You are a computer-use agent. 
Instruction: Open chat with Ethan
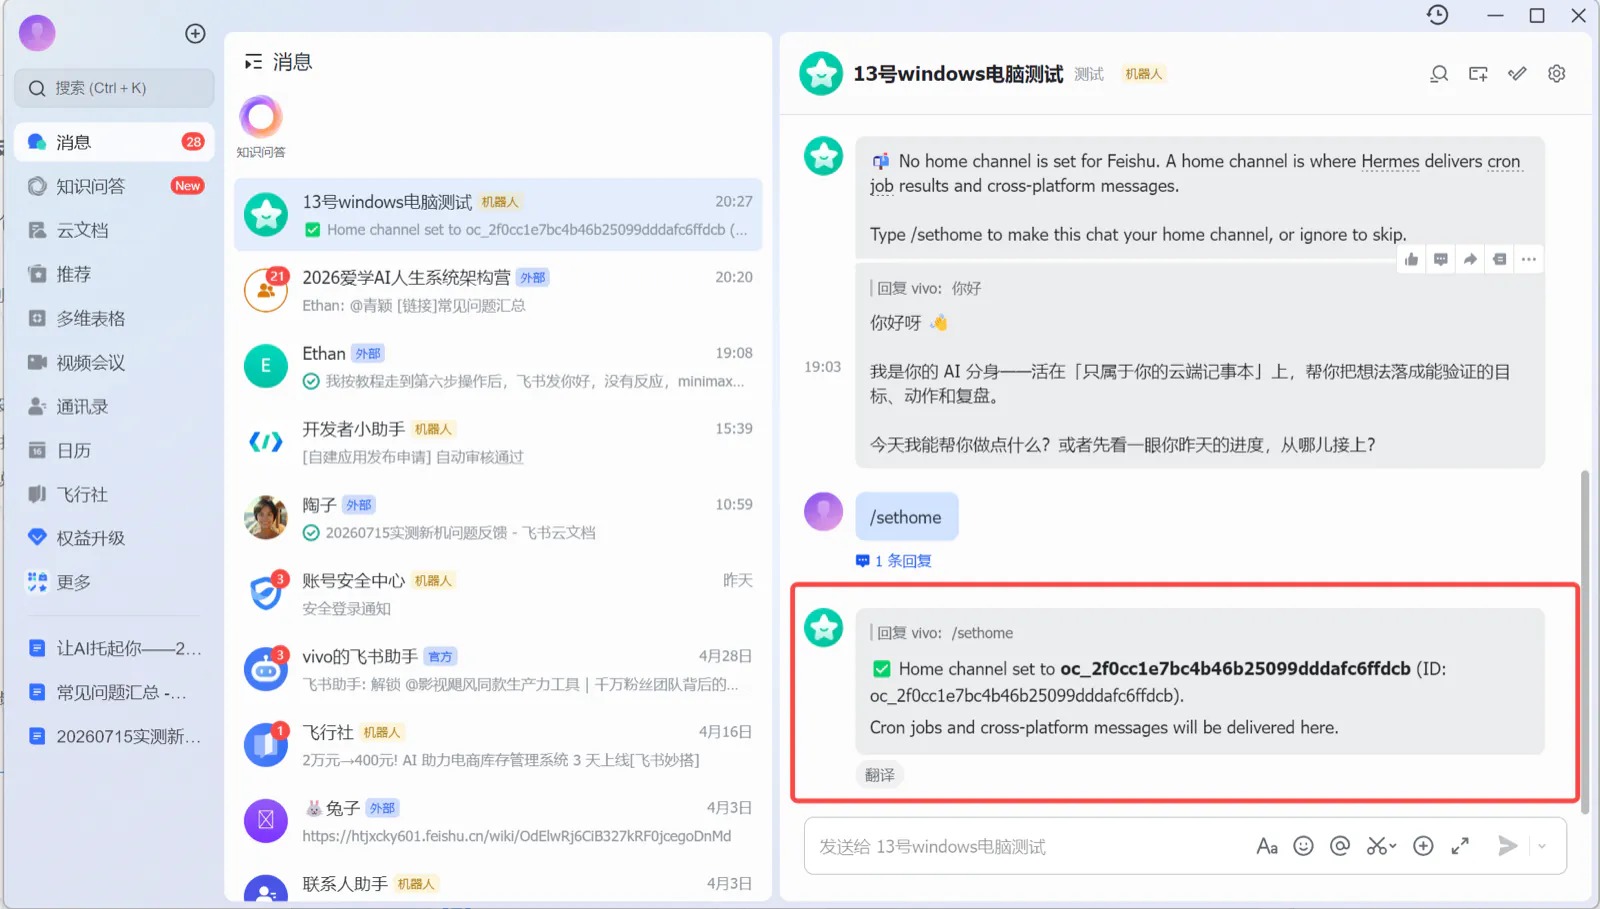pos(498,367)
